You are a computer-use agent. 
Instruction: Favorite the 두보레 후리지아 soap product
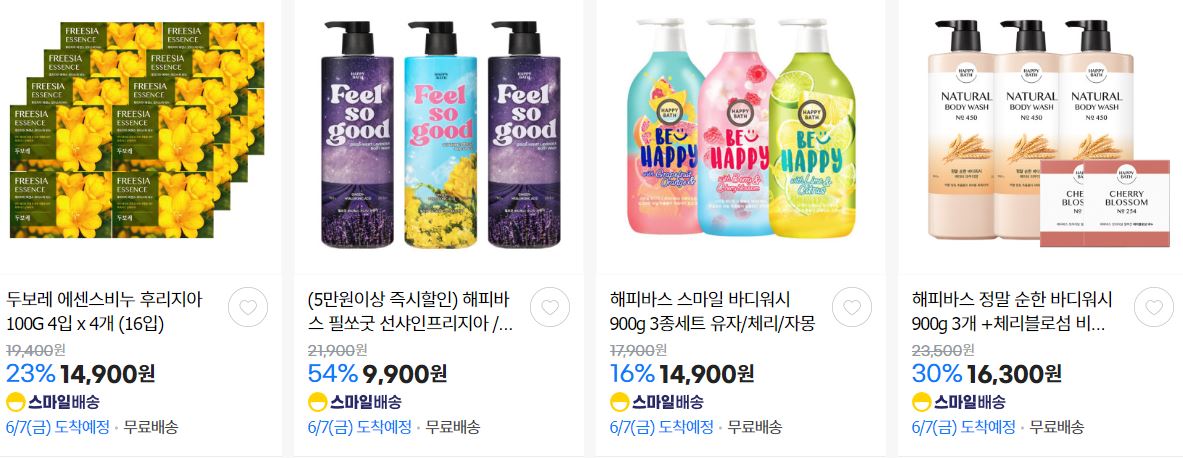coord(247,307)
